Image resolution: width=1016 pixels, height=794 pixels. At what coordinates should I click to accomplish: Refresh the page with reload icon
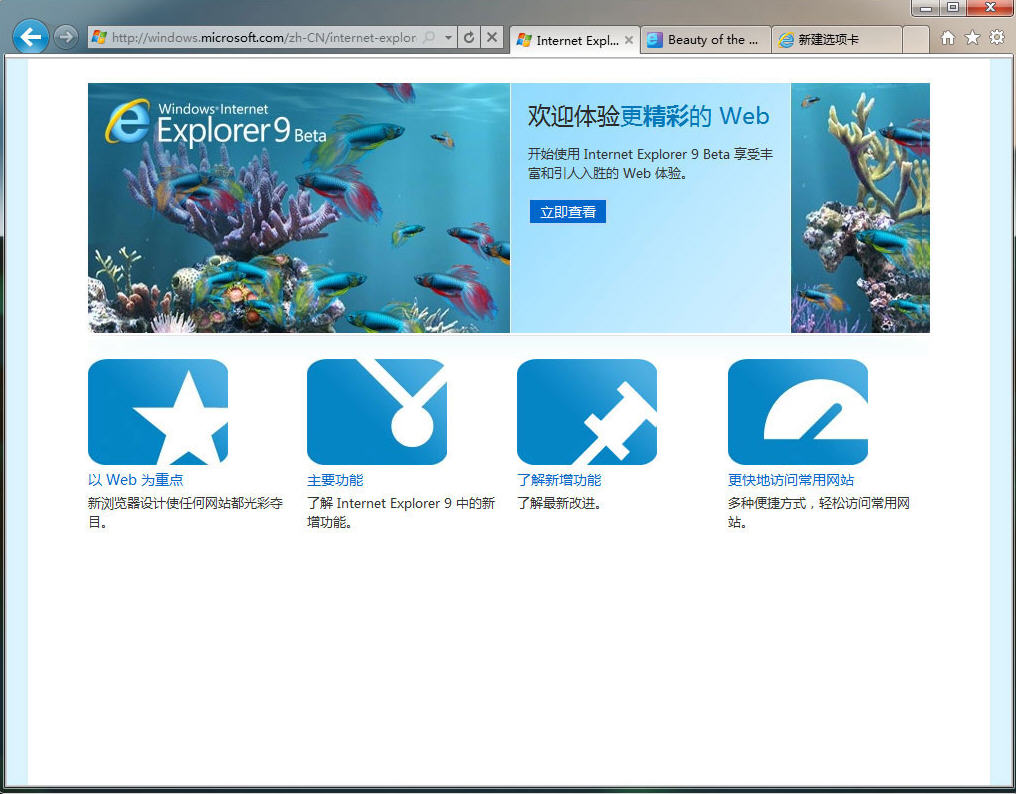(469, 38)
